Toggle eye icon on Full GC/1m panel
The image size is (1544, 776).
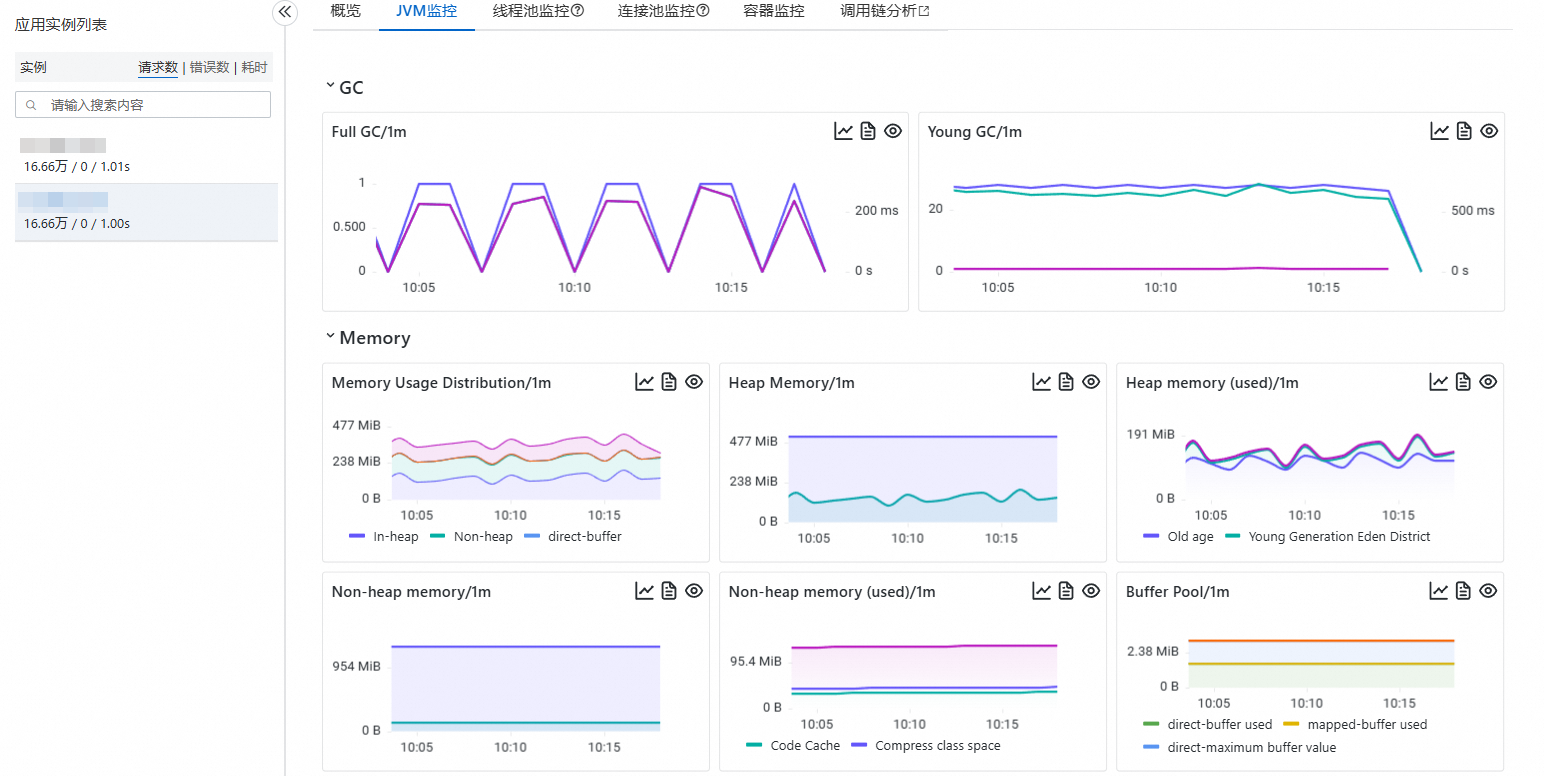[893, 131]
